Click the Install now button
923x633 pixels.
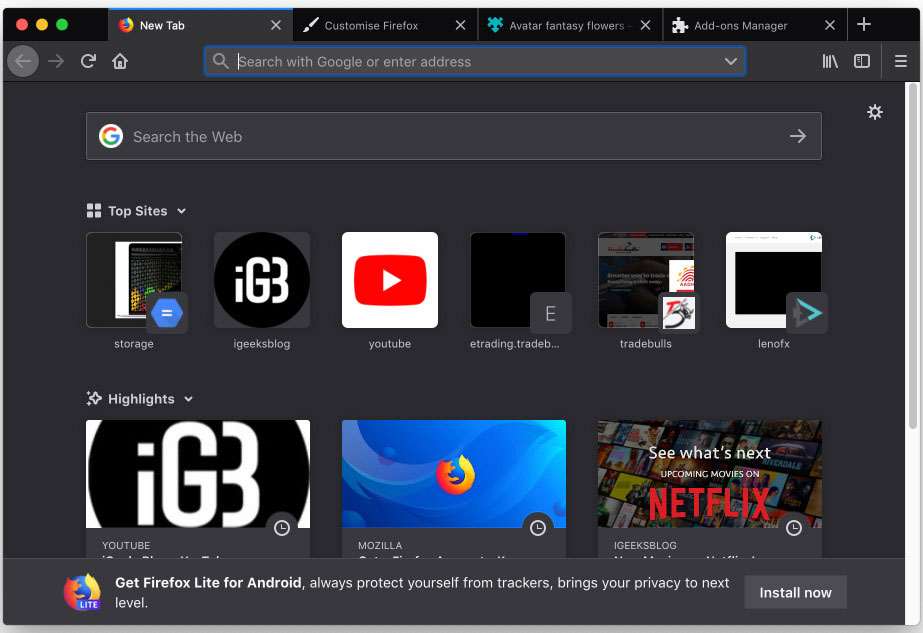(x=795, y=592)
